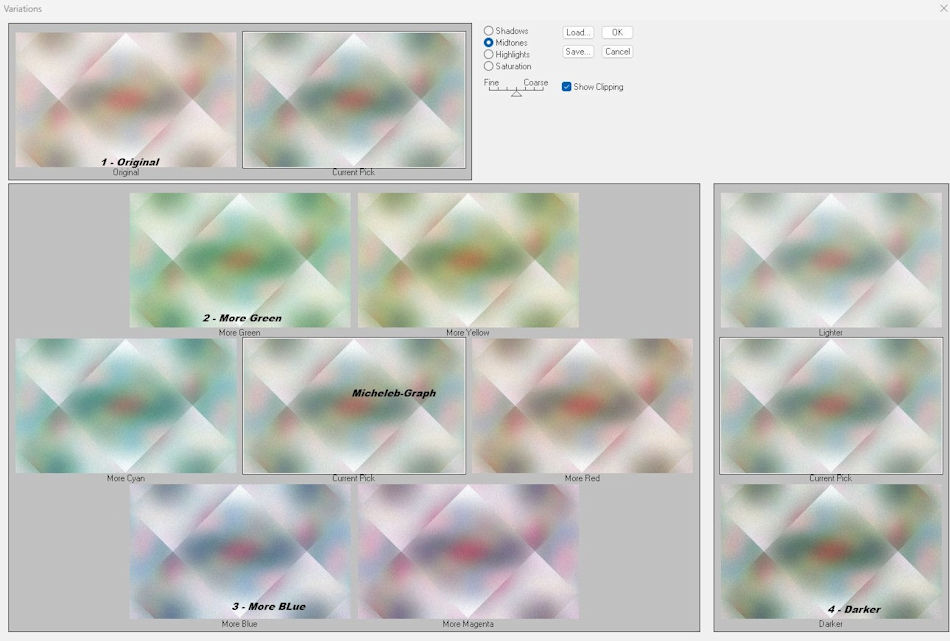Apply the More Cyan variation thumbnail

(x=126, y=405)
